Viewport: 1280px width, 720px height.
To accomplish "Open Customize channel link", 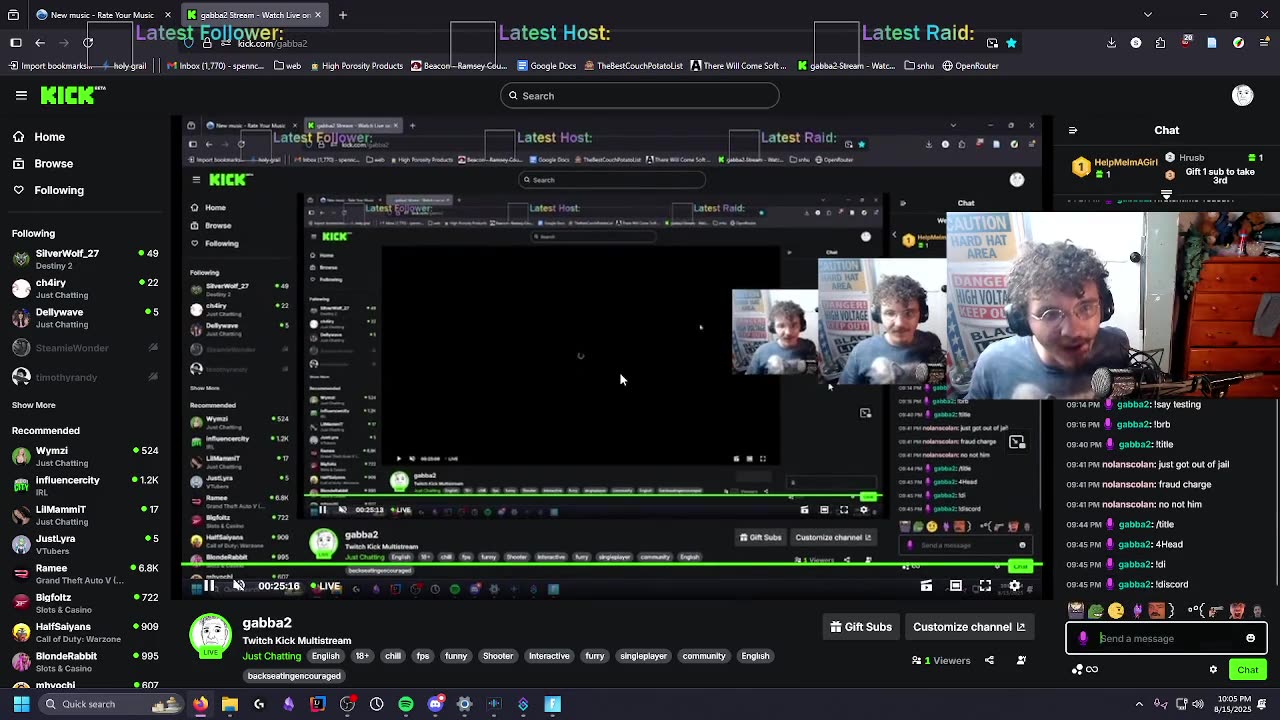I will click(969, 627).
